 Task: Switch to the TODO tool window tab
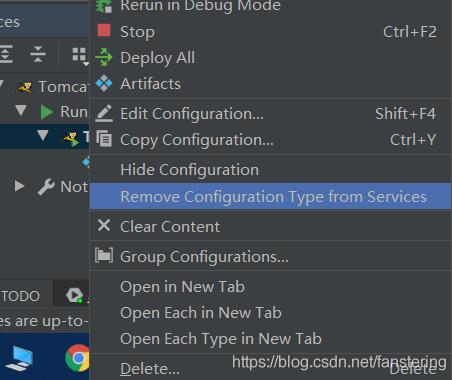click(x=21, y=296)
